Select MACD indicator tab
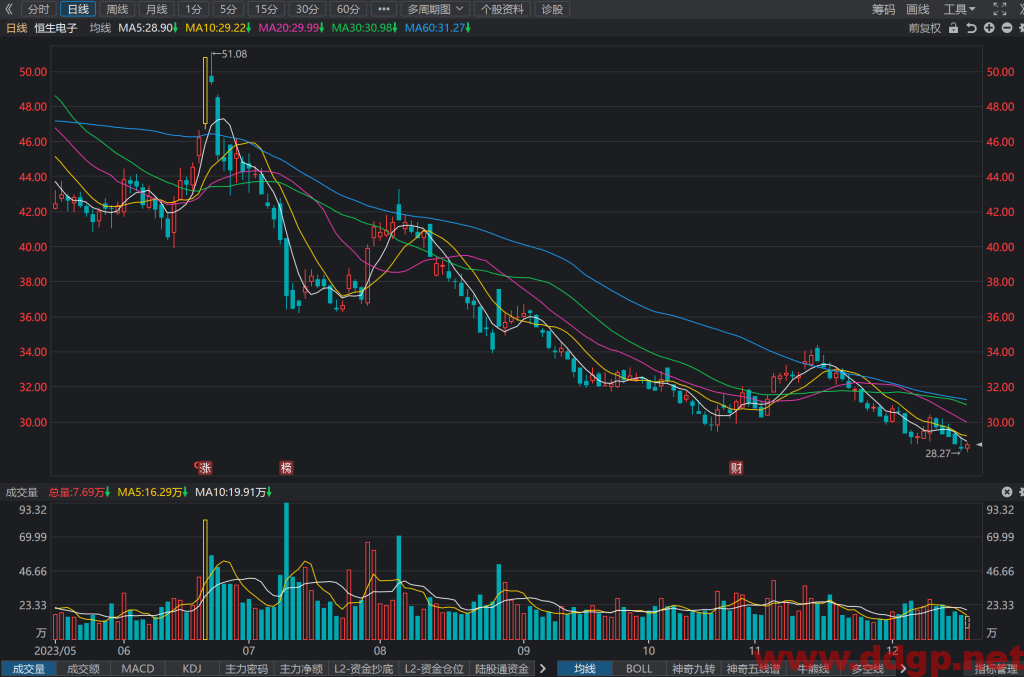Screen dimensions: 1024x677 (x=138, y=669)
